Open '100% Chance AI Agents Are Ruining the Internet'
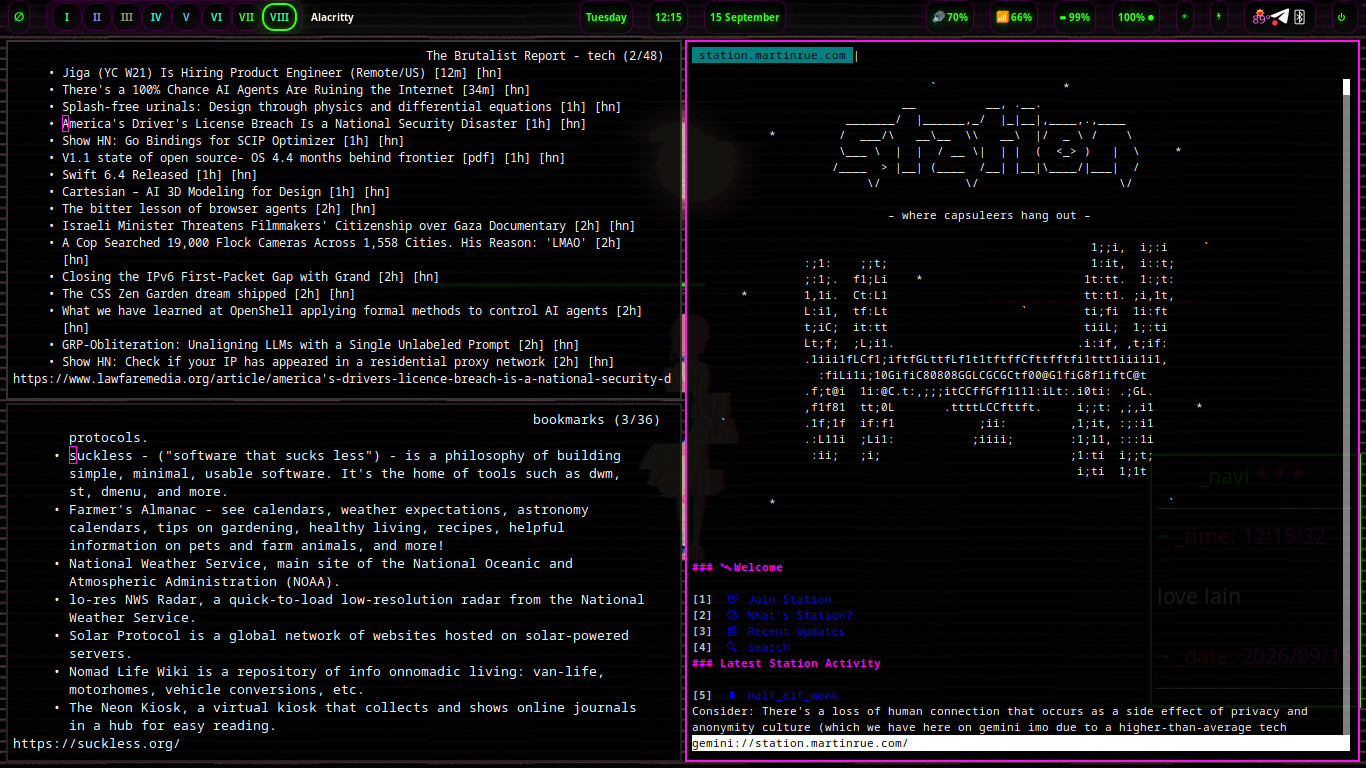This screenshot has height=768, width=1366. click(x=296, y=90)
